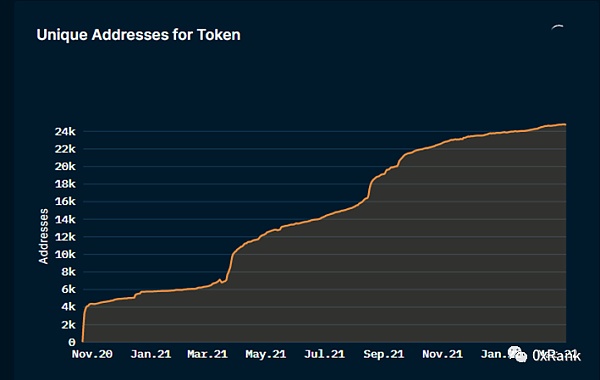The image size is (600, 380).
Task: Click the 8k y-axis tick label
Action: [x=68, y=272]
